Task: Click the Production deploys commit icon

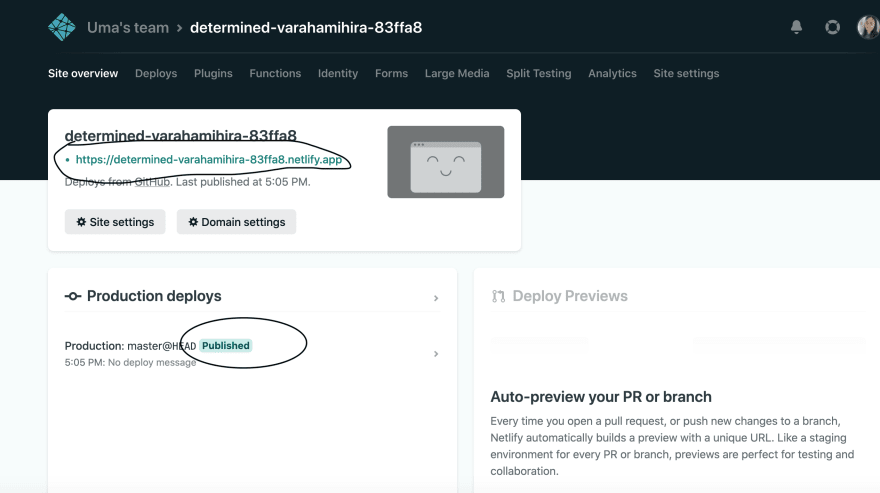Action: click(73, 296)
